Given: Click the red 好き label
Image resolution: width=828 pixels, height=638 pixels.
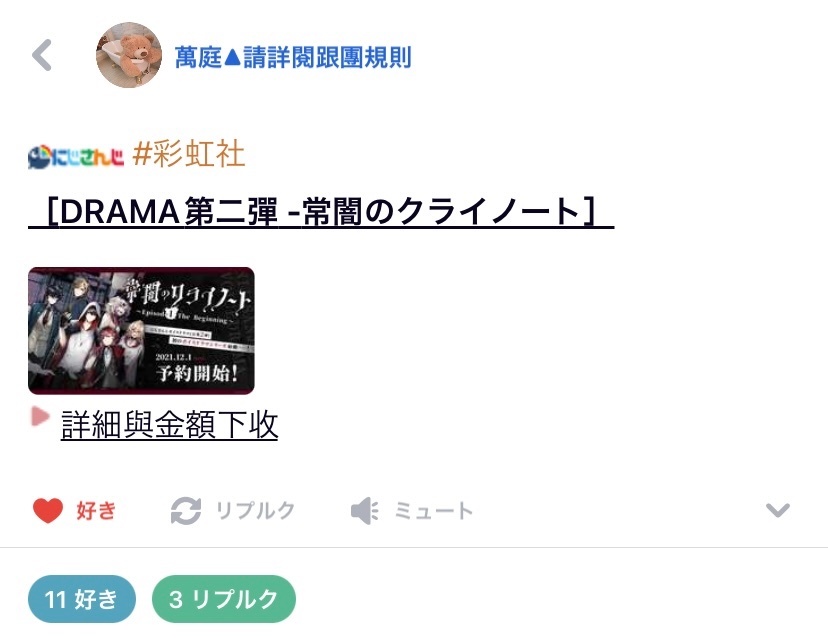Looking at the screenshot, I should pyautogui.click(x=96, y=510).
